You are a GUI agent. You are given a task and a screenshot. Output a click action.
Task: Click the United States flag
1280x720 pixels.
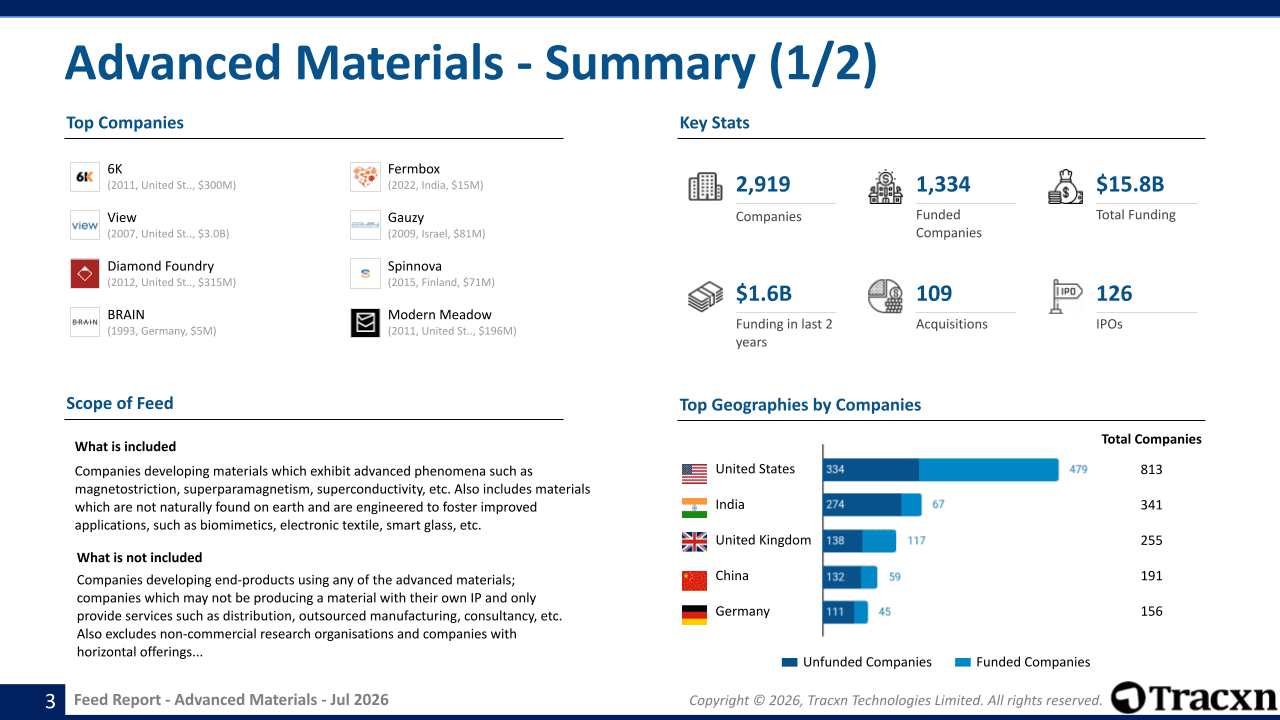click(x=694, y=472)
